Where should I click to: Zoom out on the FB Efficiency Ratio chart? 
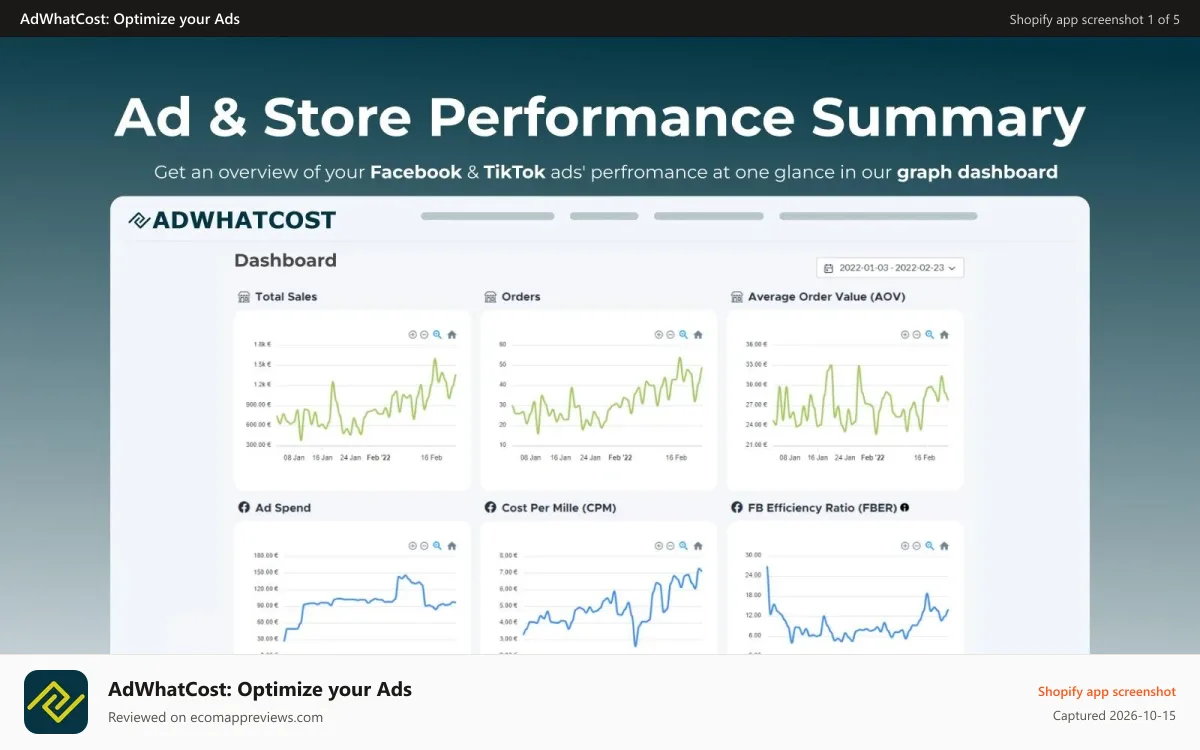917,546
